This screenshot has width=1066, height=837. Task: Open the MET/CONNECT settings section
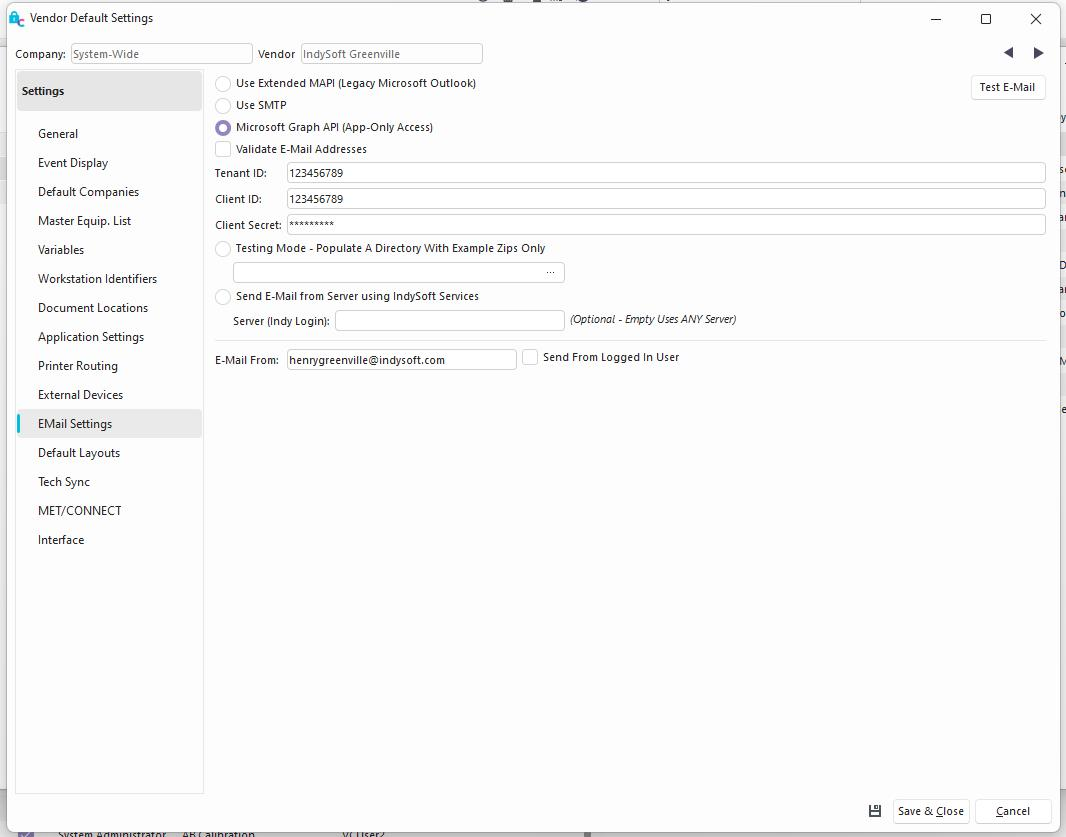(x=80, y=511)
